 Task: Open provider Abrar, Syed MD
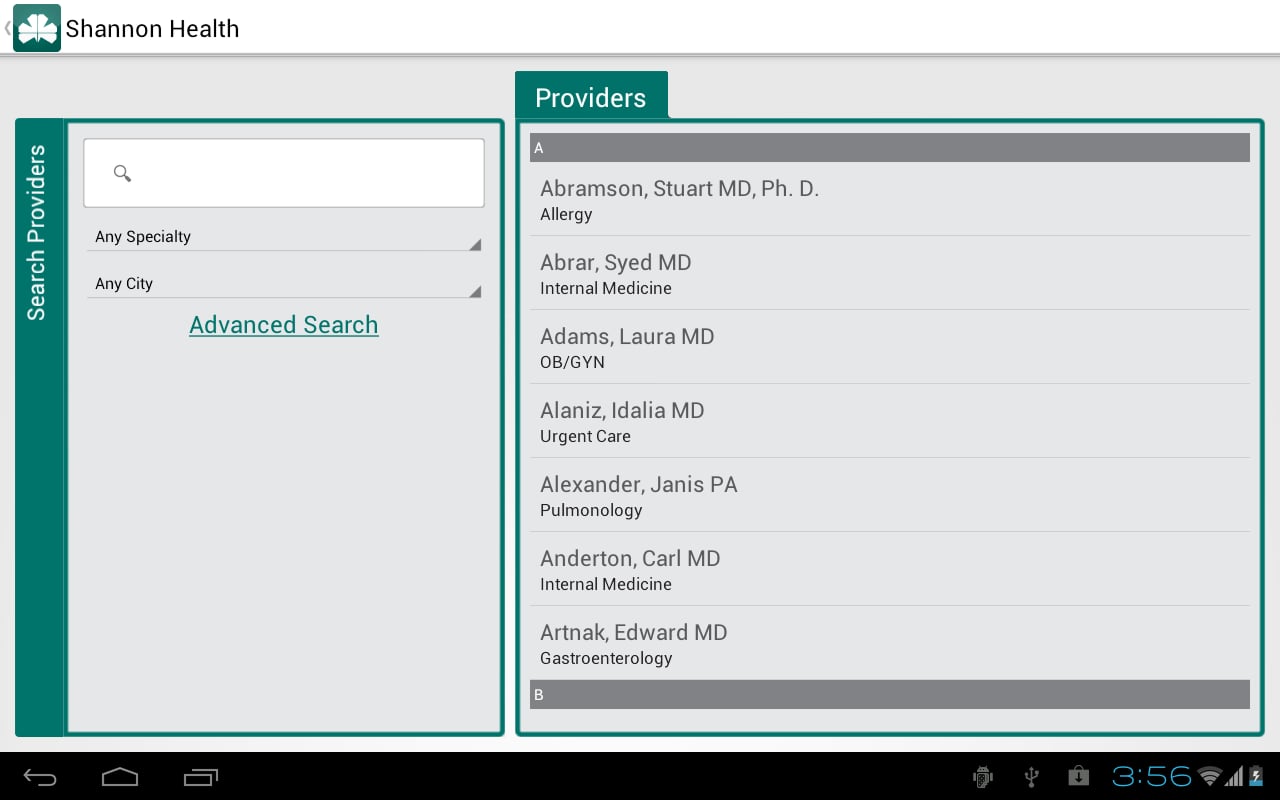coord(890,273)
